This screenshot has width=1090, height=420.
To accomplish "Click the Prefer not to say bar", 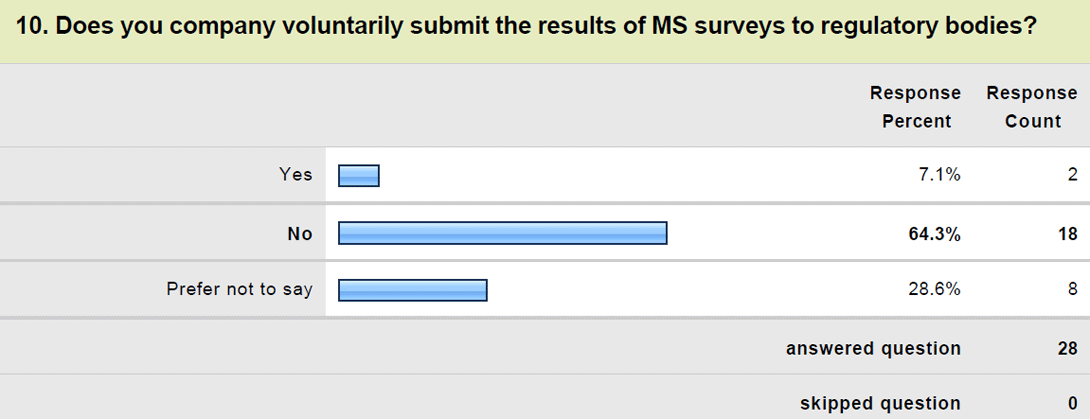I will click(413, 290).
